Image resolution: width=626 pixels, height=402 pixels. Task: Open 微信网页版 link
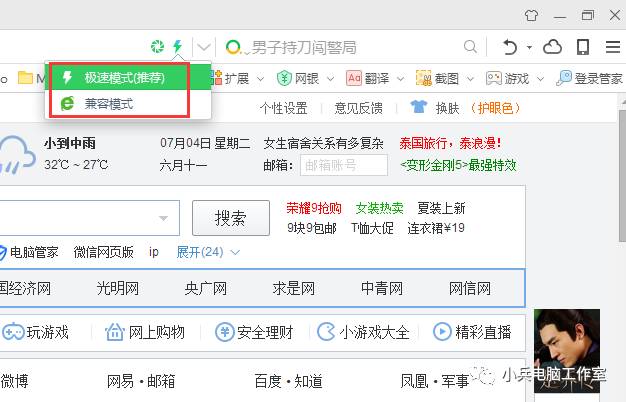pos(103,252)
